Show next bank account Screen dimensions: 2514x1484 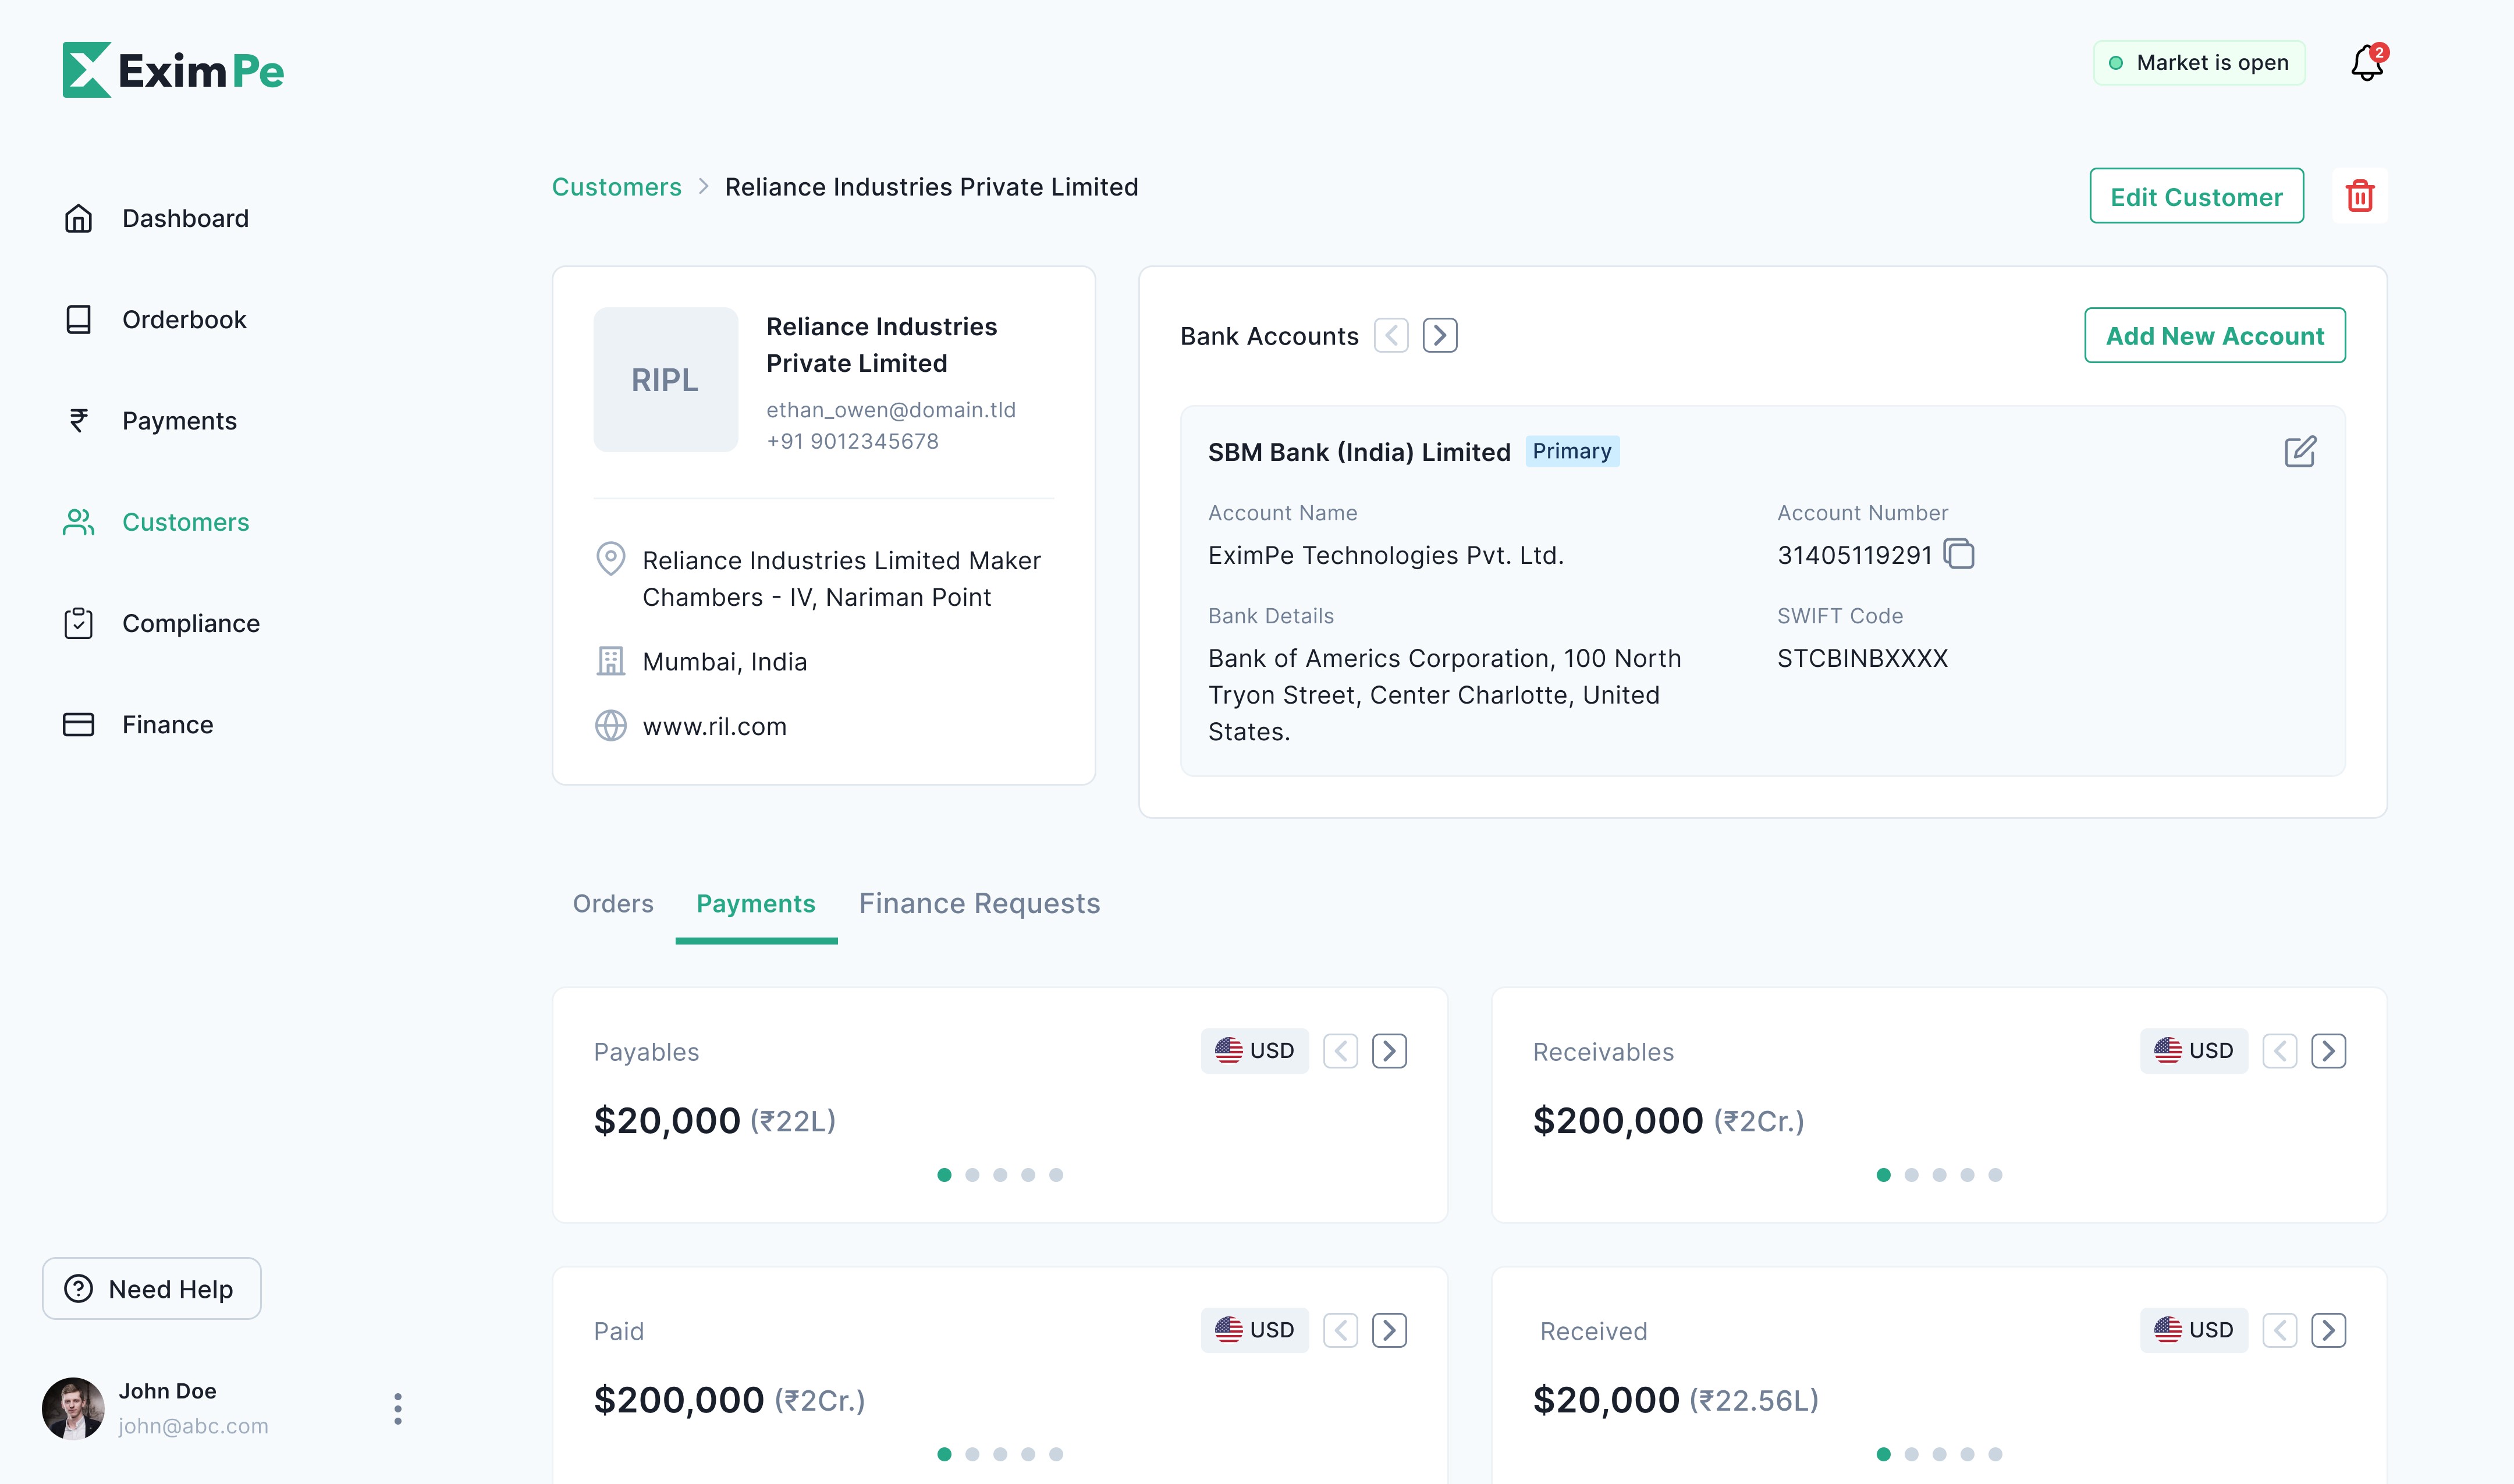[x=1440, y=335]
